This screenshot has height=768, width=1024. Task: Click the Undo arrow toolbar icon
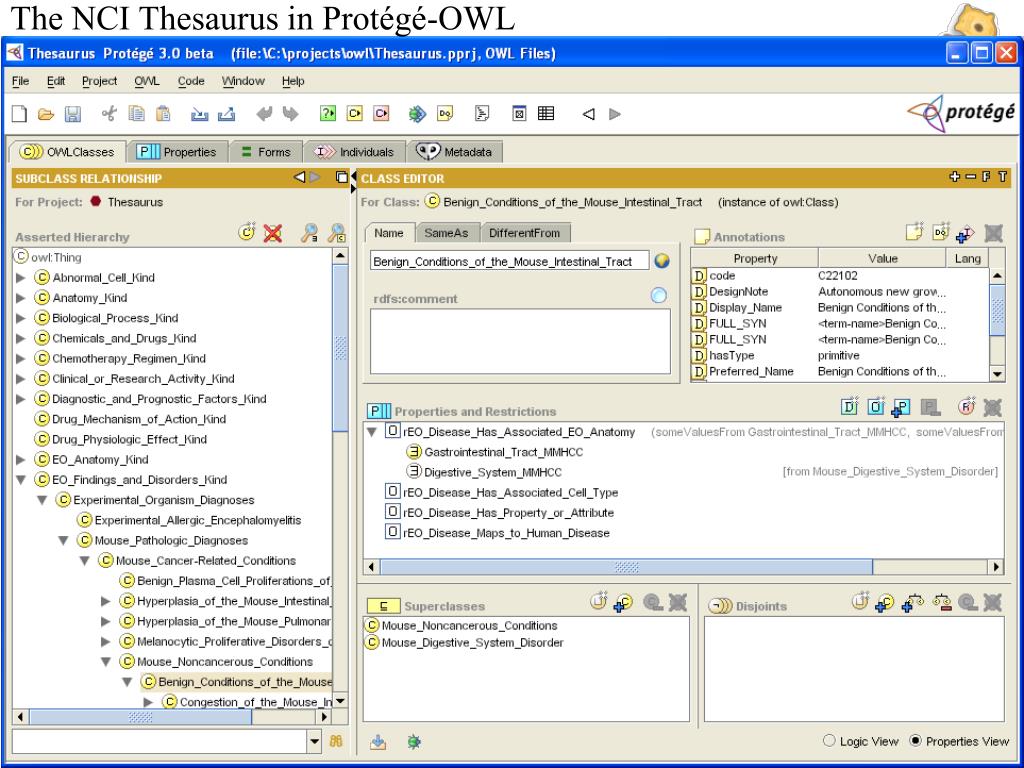point(264,114)
